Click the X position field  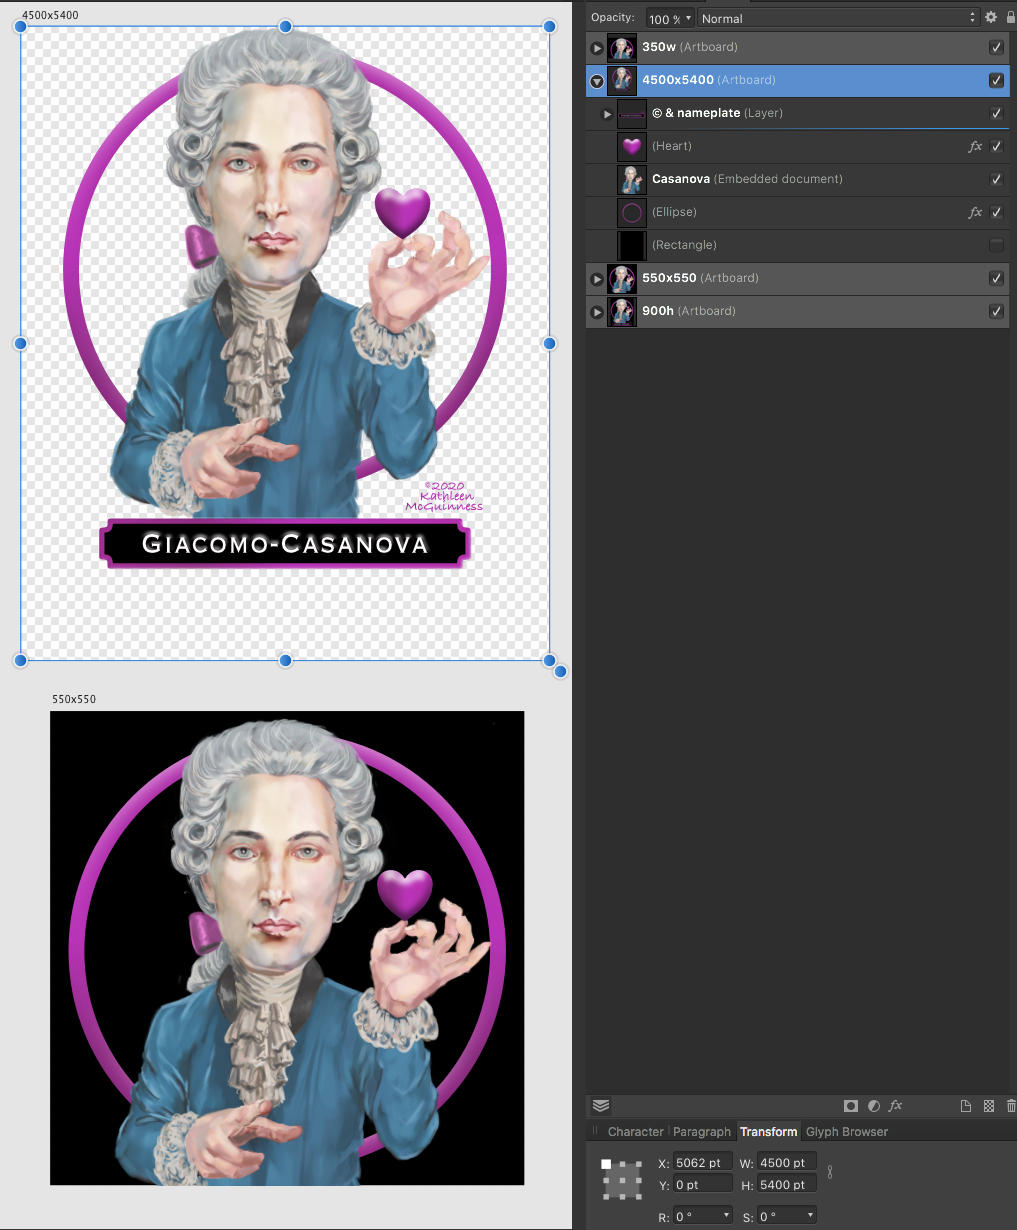(x=703, y=1162)
